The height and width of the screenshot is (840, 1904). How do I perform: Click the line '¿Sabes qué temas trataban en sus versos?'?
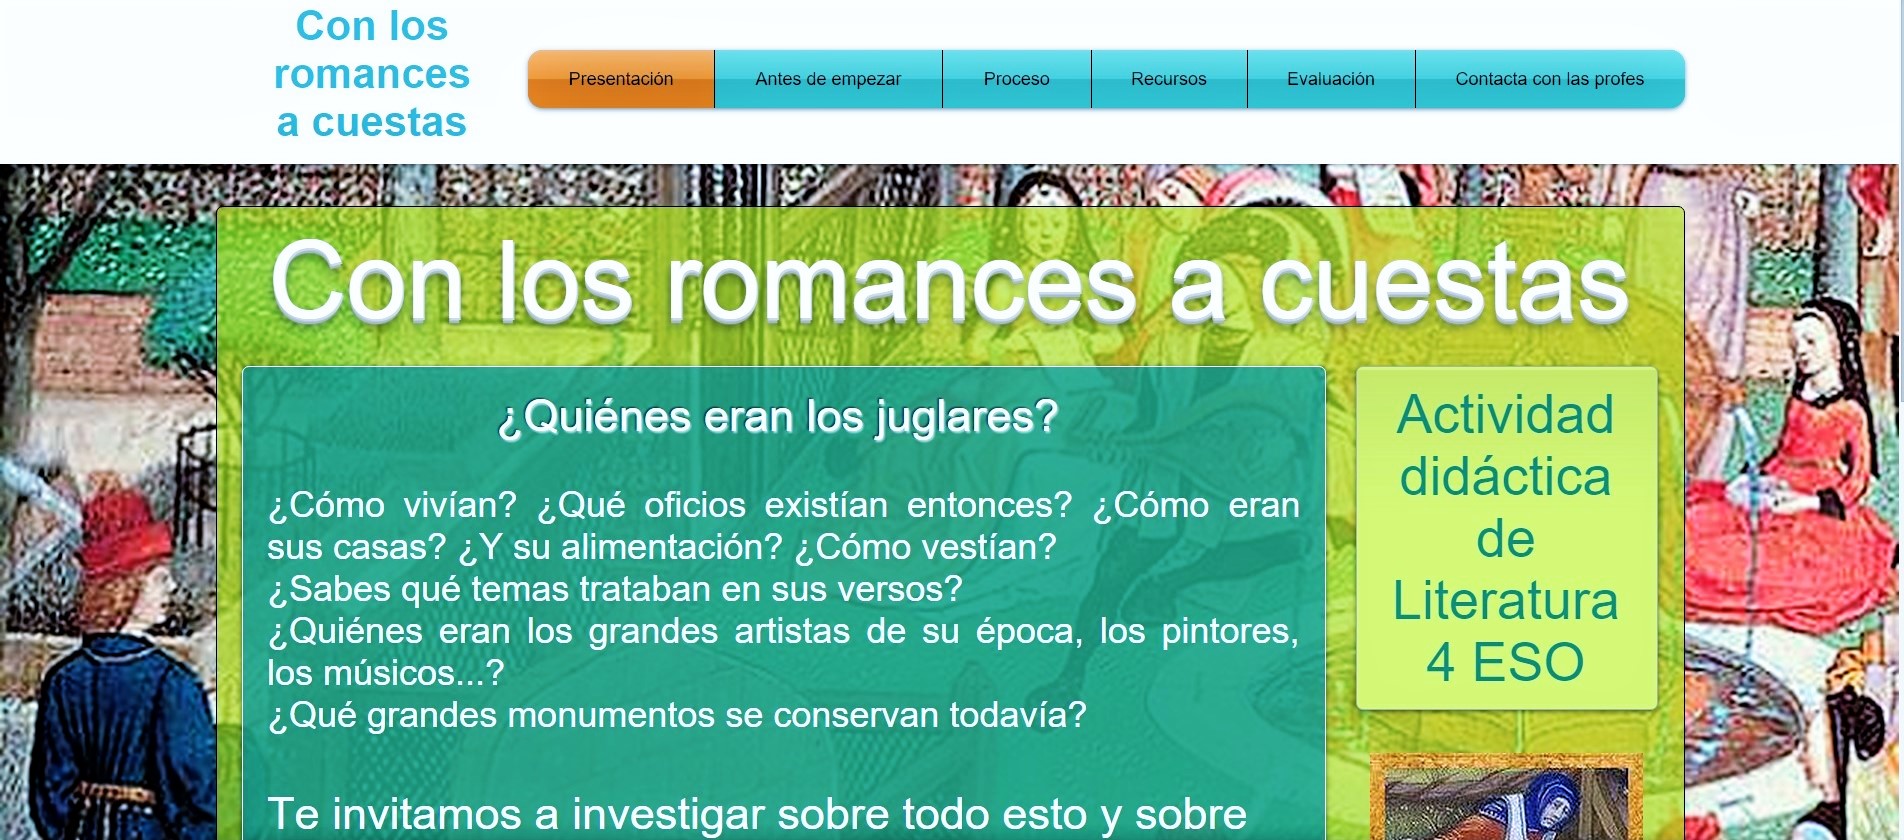(615, 589)
